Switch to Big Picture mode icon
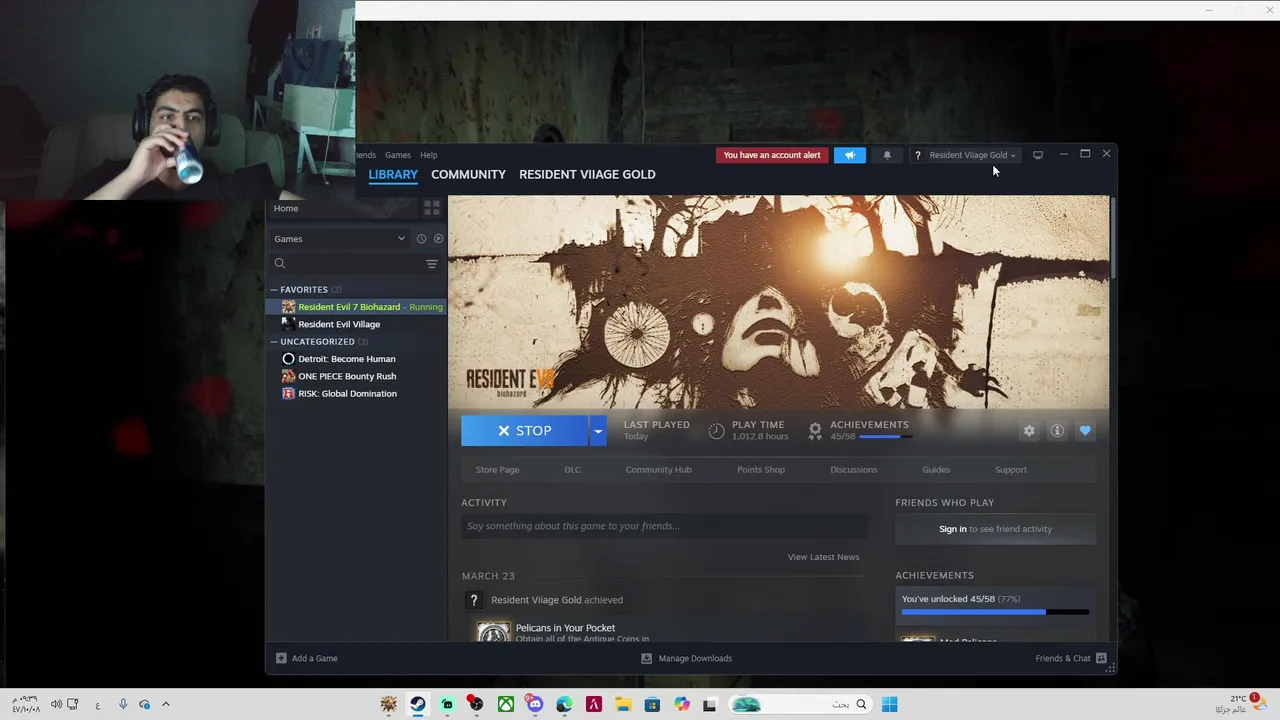Viewport: 1280px width, 720px height. (x=1038, y=155)
